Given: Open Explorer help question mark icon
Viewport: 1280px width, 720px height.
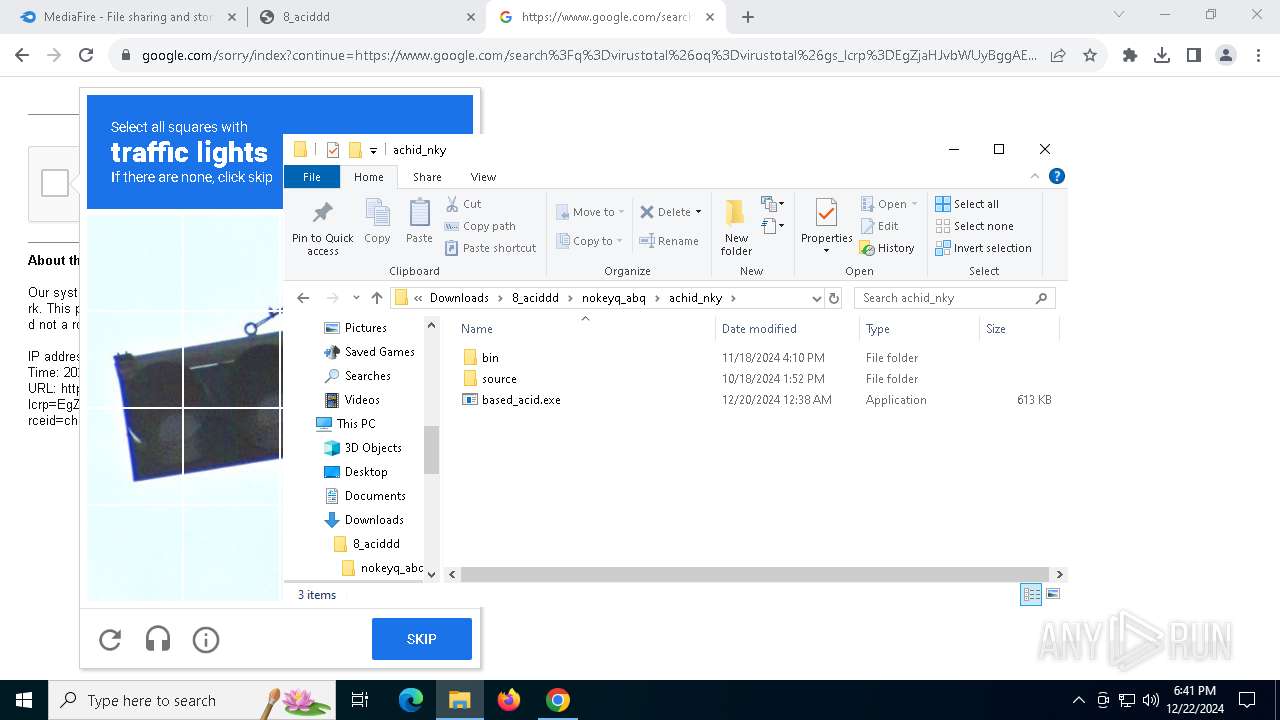Looking at the screenshot, I should coord(1057,176).
